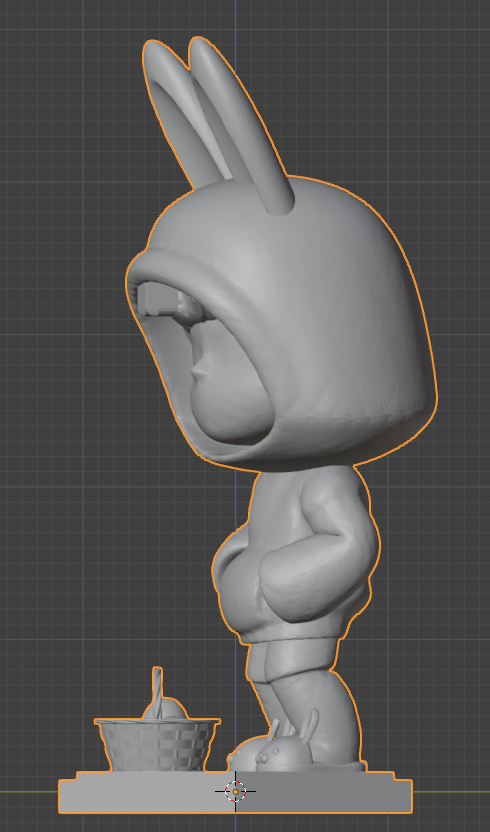The width and height of the screenshot is (490, 832).
Task: Select the flat rectangular base platform
Action: [x=235, y=792]
